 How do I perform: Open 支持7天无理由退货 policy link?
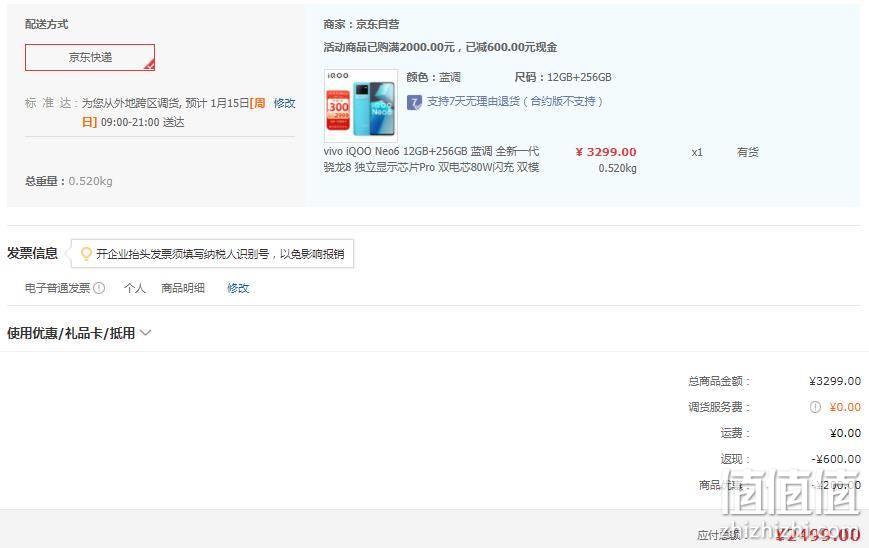[x=514, y=101]
